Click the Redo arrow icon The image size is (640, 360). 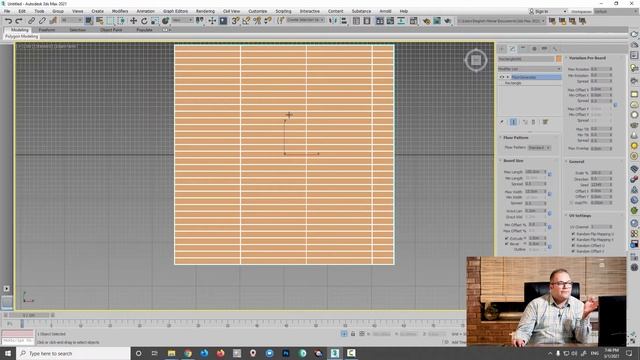tap(19, 20)
